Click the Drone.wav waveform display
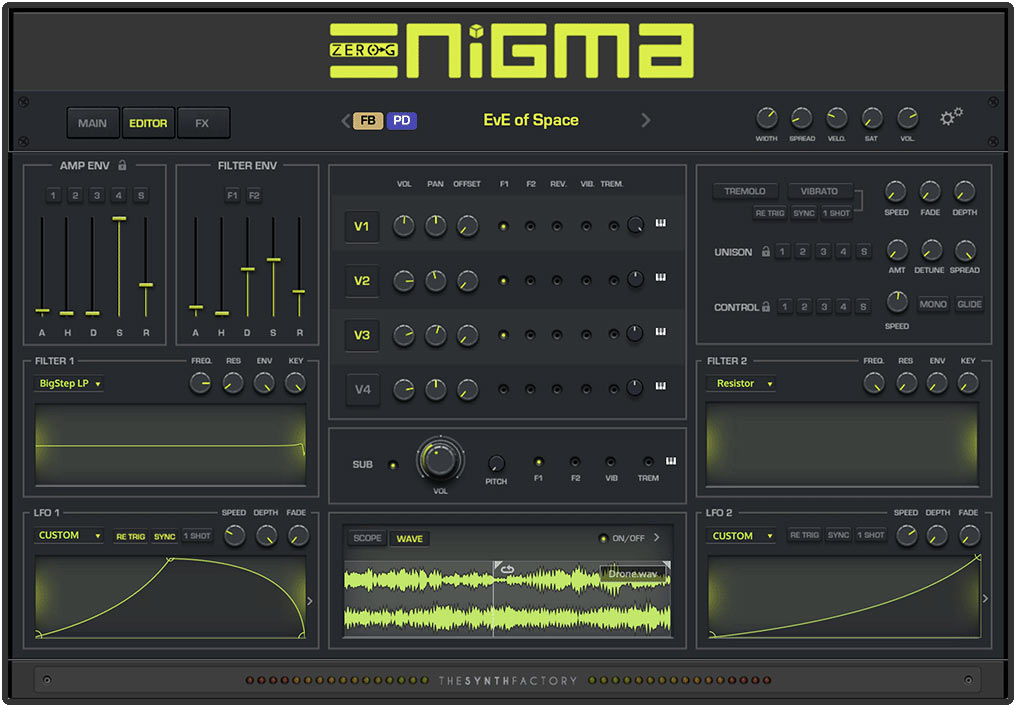The height and width of the screenshot is (707, 1016). [507, 599]
